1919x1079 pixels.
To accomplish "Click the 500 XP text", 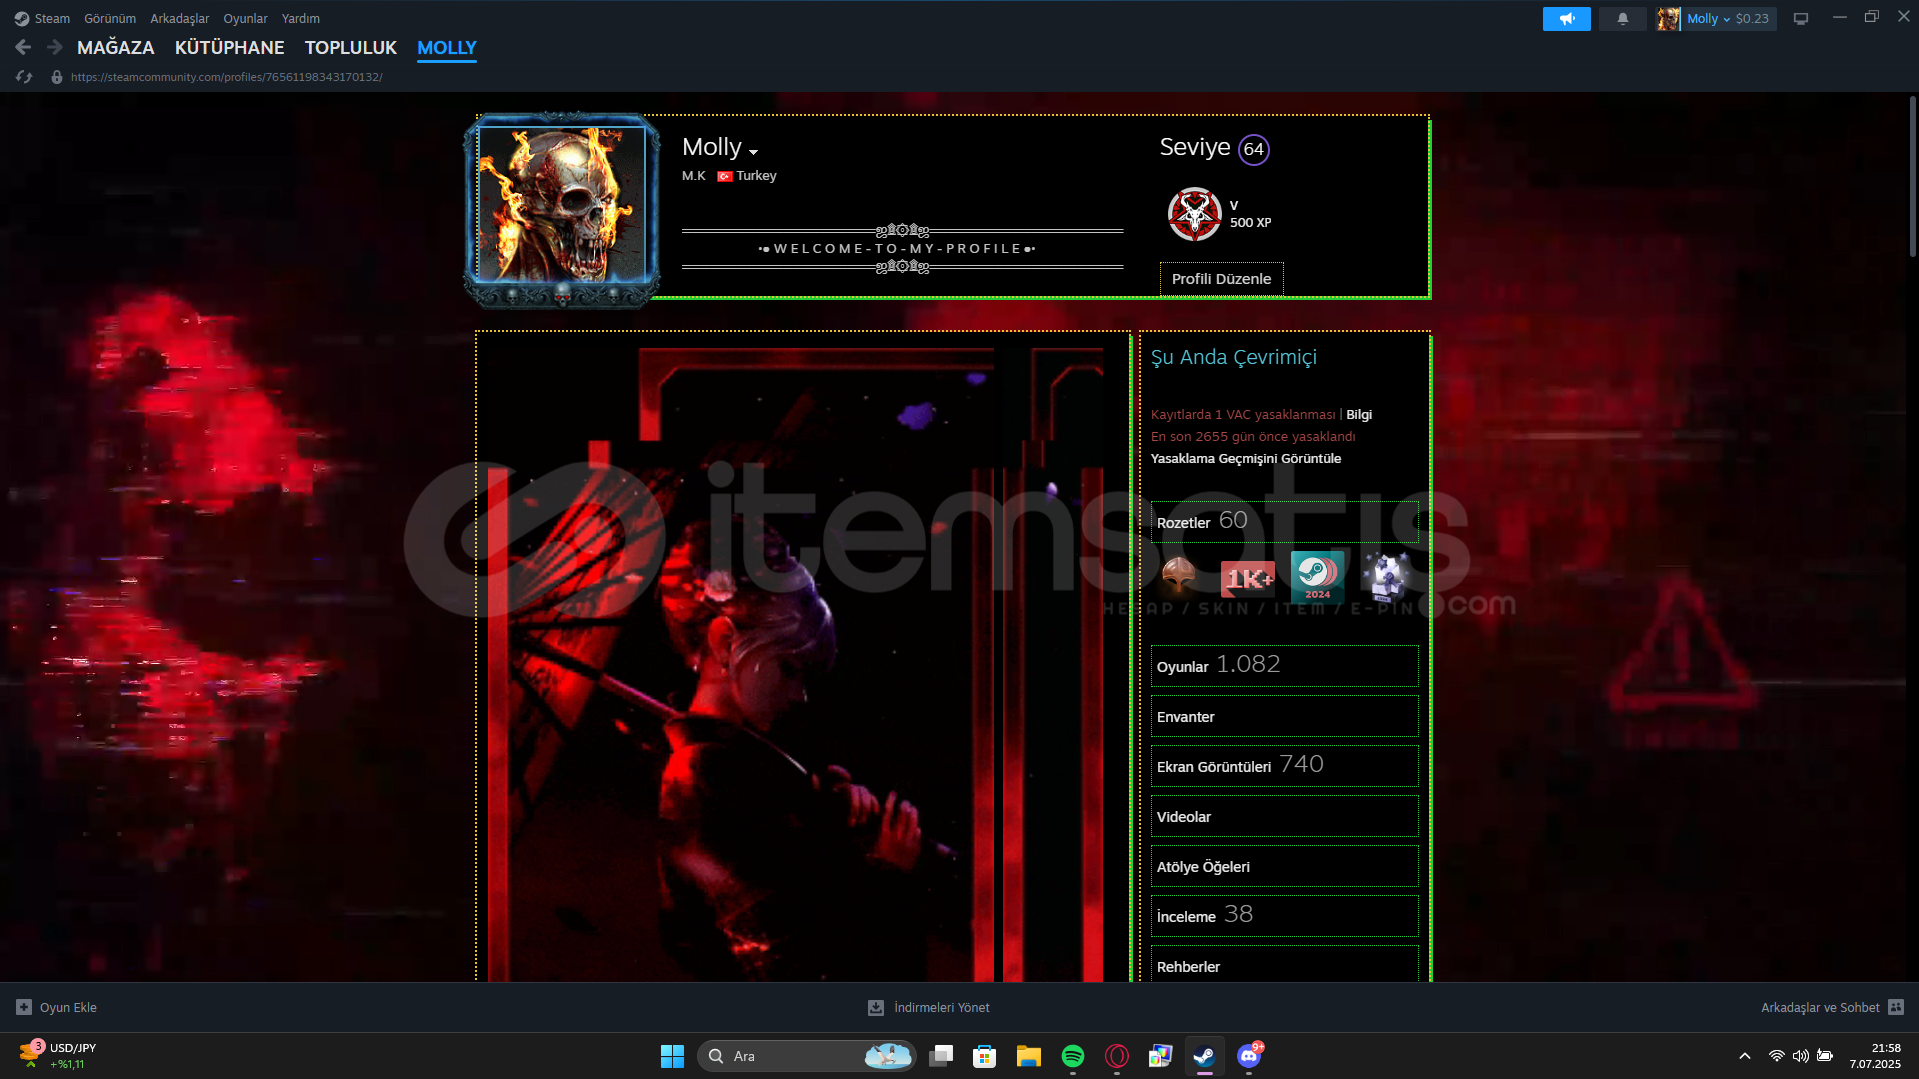I will [1250, 222].
